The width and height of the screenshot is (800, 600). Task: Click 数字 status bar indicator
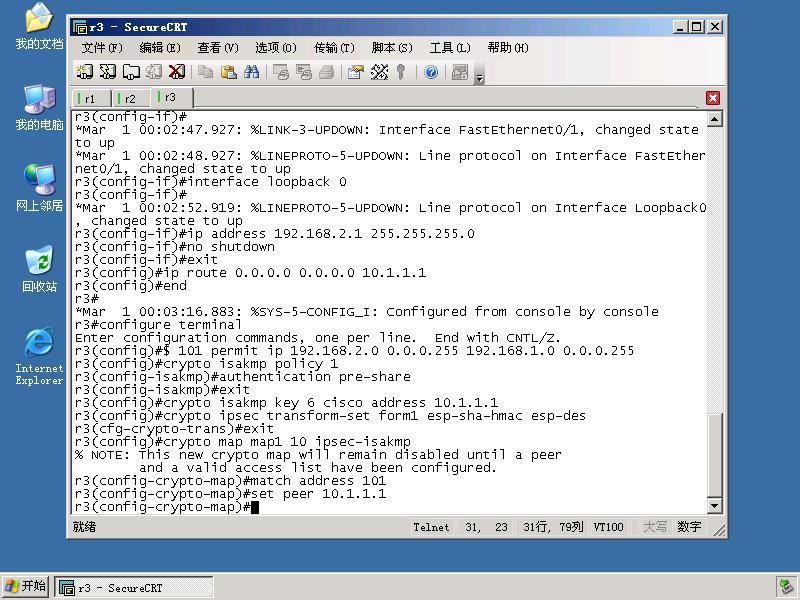tap(689, 527)
